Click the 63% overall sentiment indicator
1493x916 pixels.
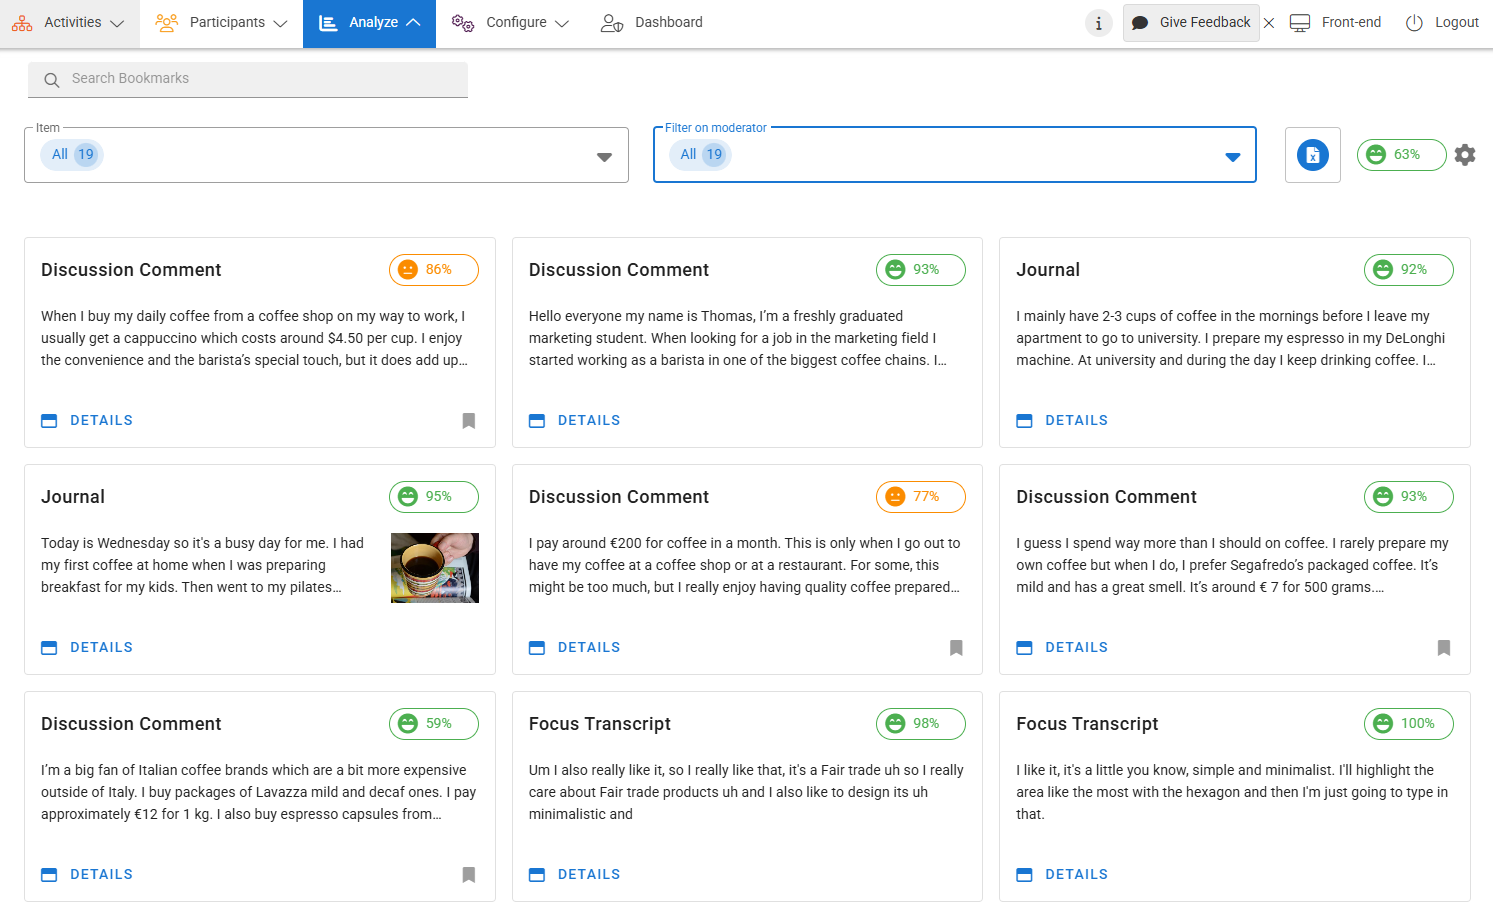click(x=1401, y=155)
